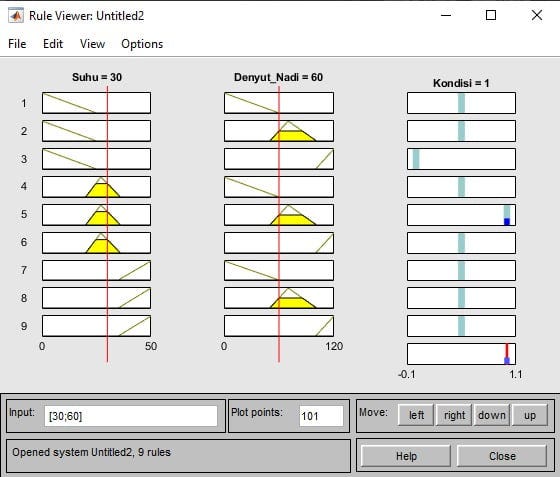560x477 pixels.
Task: Click the aggregated Kondisi output plot
Action: click(x=461, y=354)
